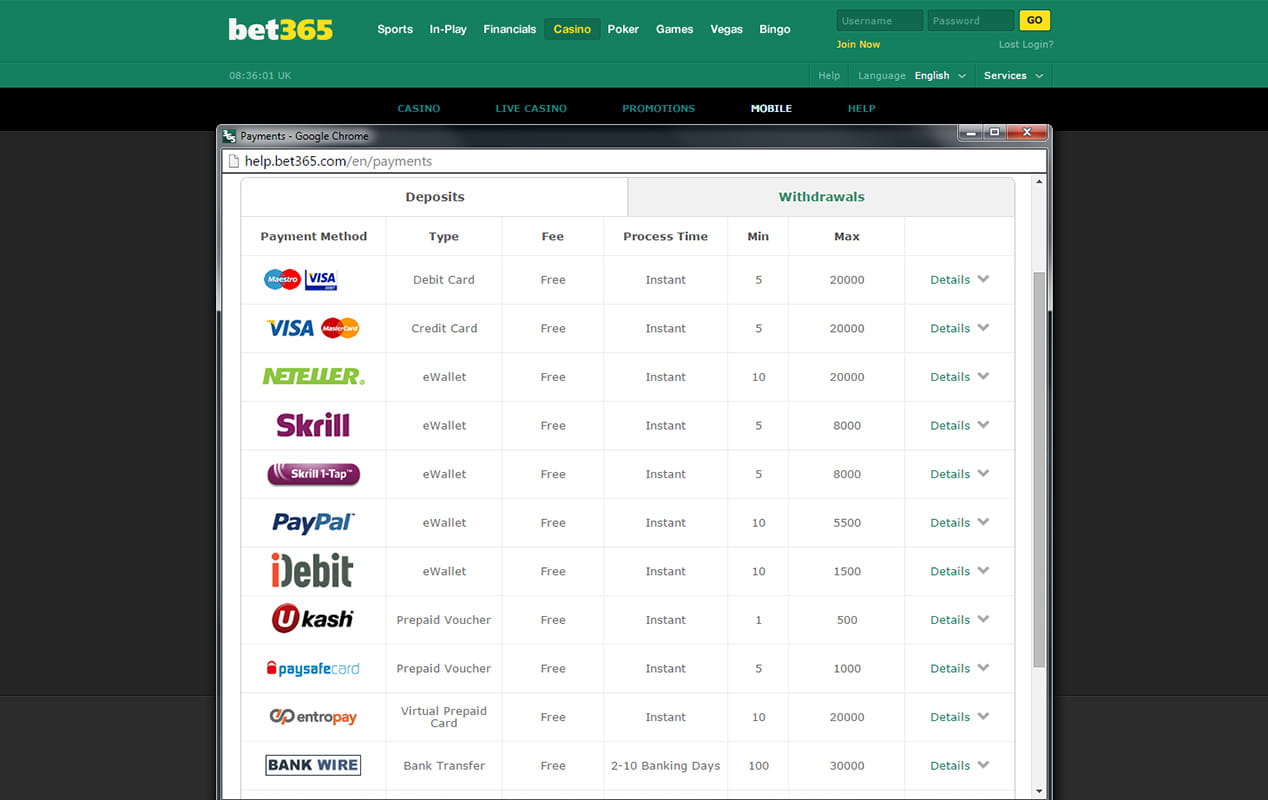This screenshot has width=1268, height=800.
Task: Go to the LIVE CASINO submenu
Action: (x=531, y=109)
